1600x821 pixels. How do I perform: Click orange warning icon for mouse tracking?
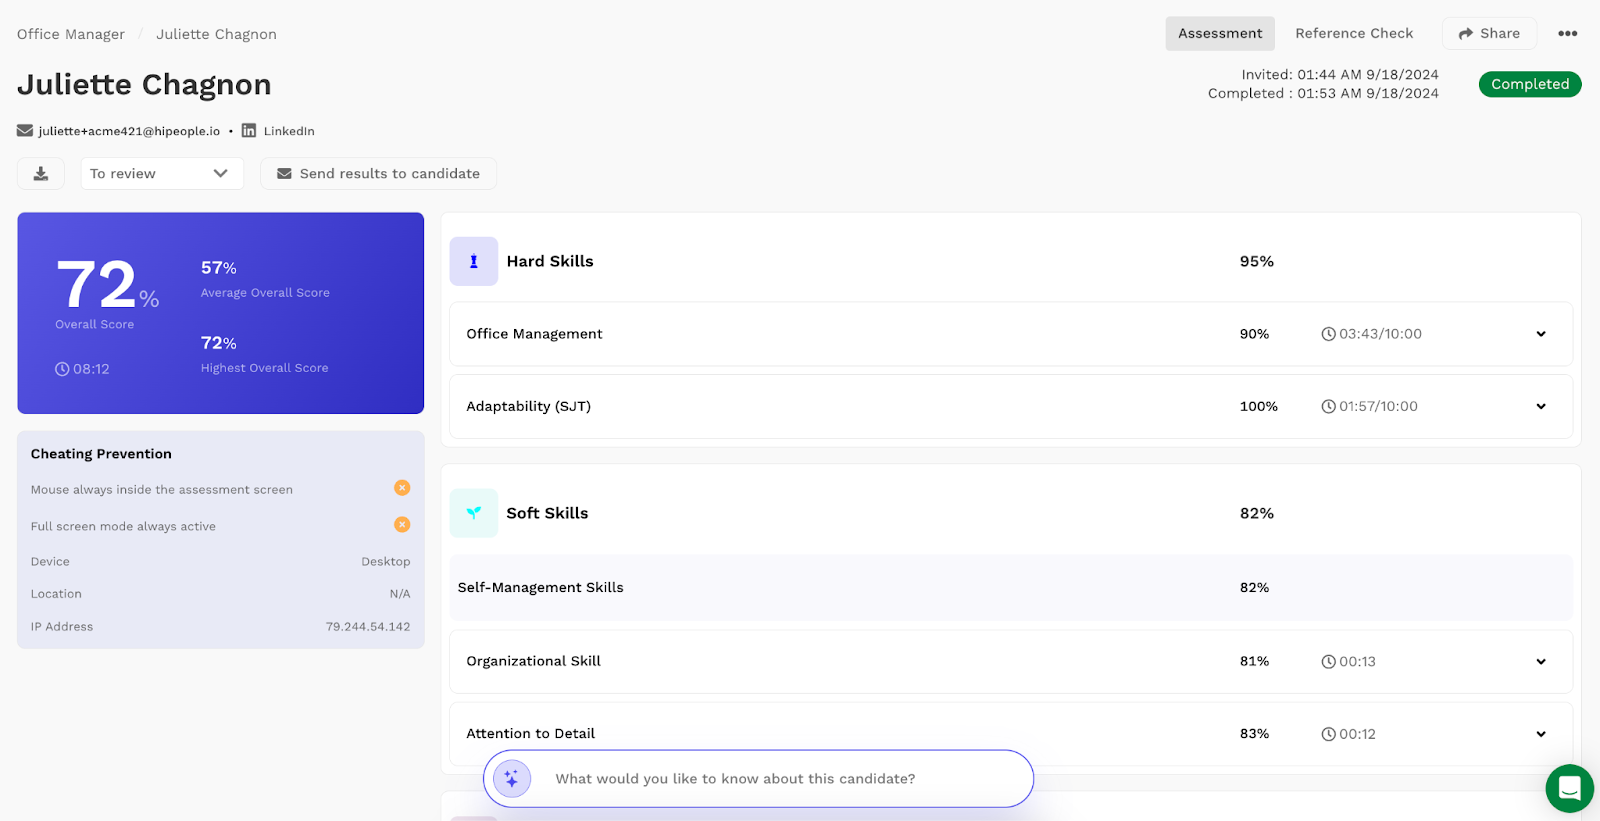pyautogui.click(x=402, y=488)
